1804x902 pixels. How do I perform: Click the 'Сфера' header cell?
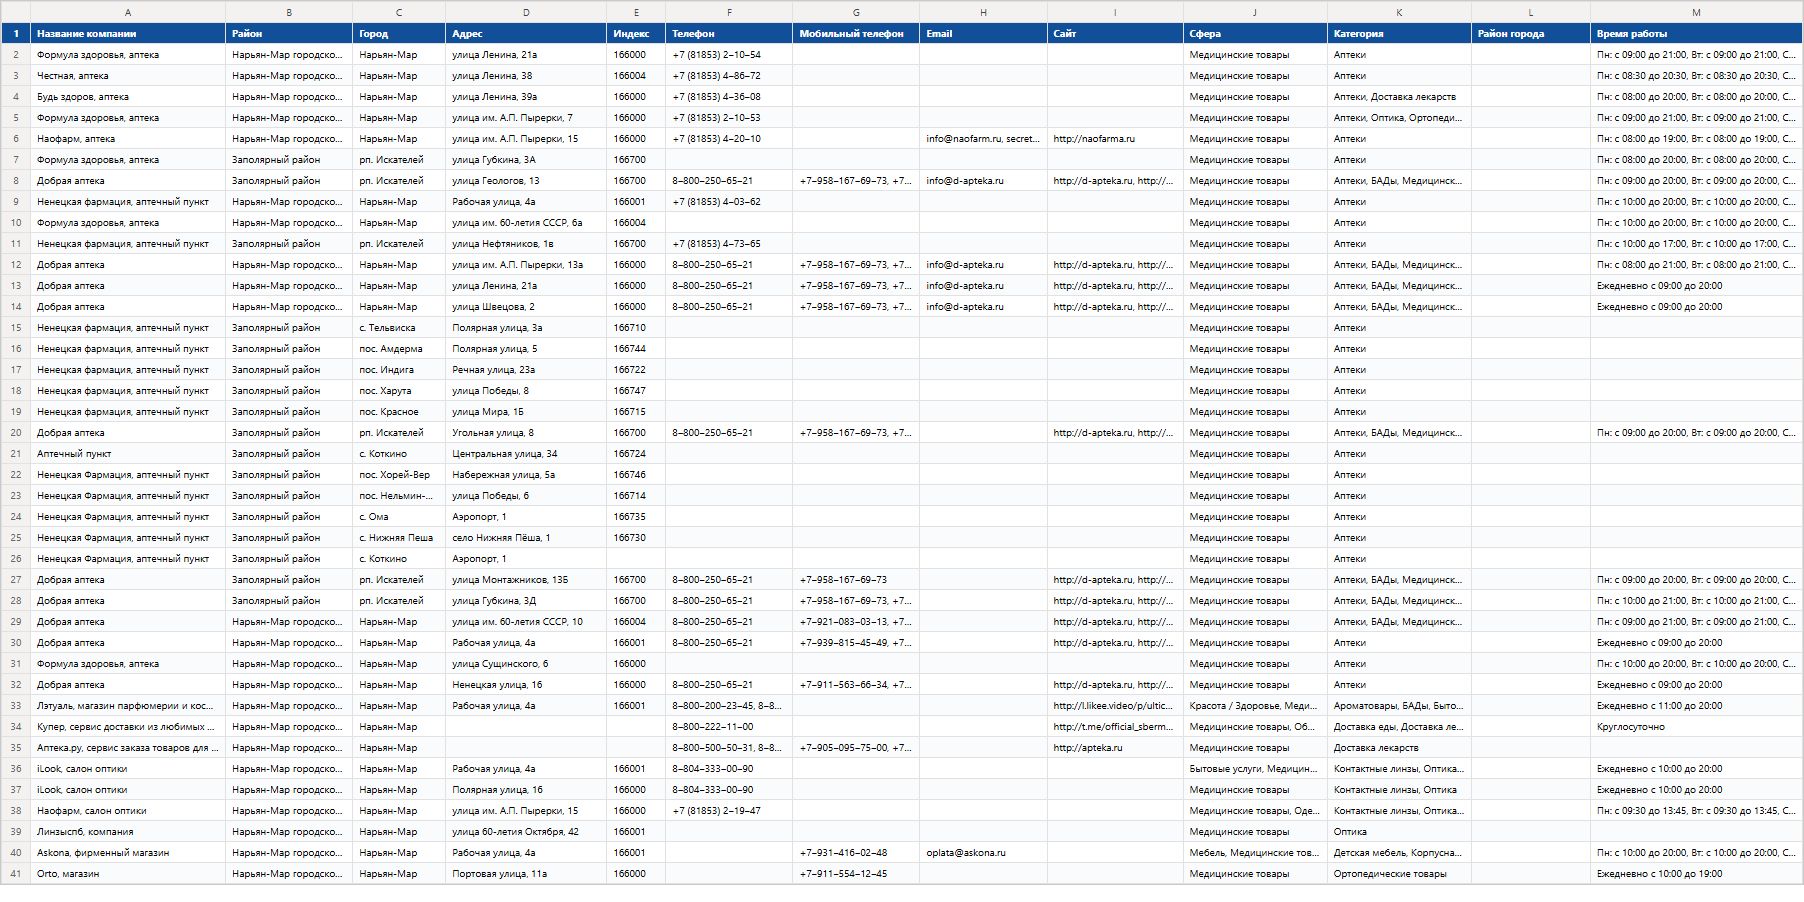(1255, 33)
